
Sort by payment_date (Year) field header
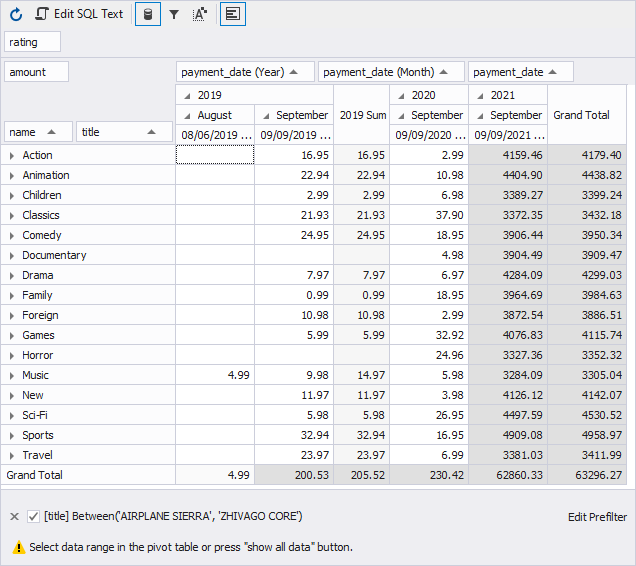coord(245,72)
